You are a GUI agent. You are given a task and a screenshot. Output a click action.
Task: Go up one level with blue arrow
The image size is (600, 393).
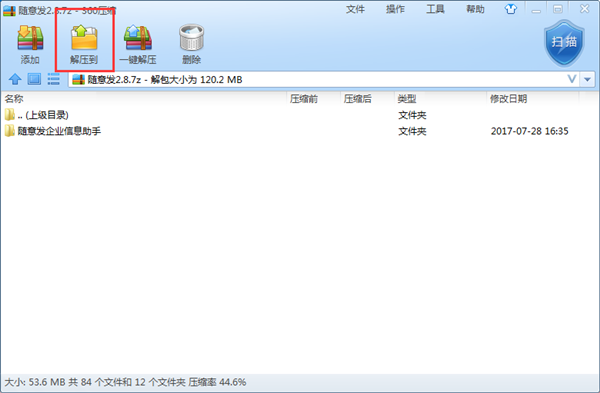[15, 79]
